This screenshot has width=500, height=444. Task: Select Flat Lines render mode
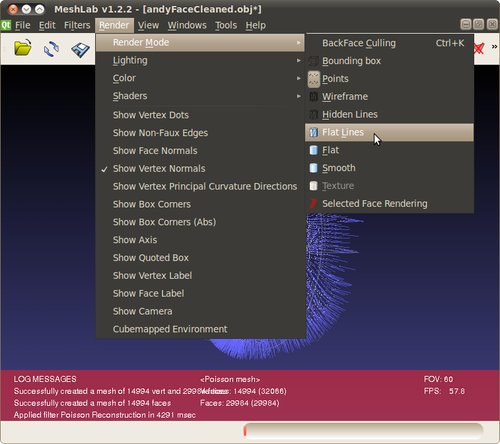[389, 132]
